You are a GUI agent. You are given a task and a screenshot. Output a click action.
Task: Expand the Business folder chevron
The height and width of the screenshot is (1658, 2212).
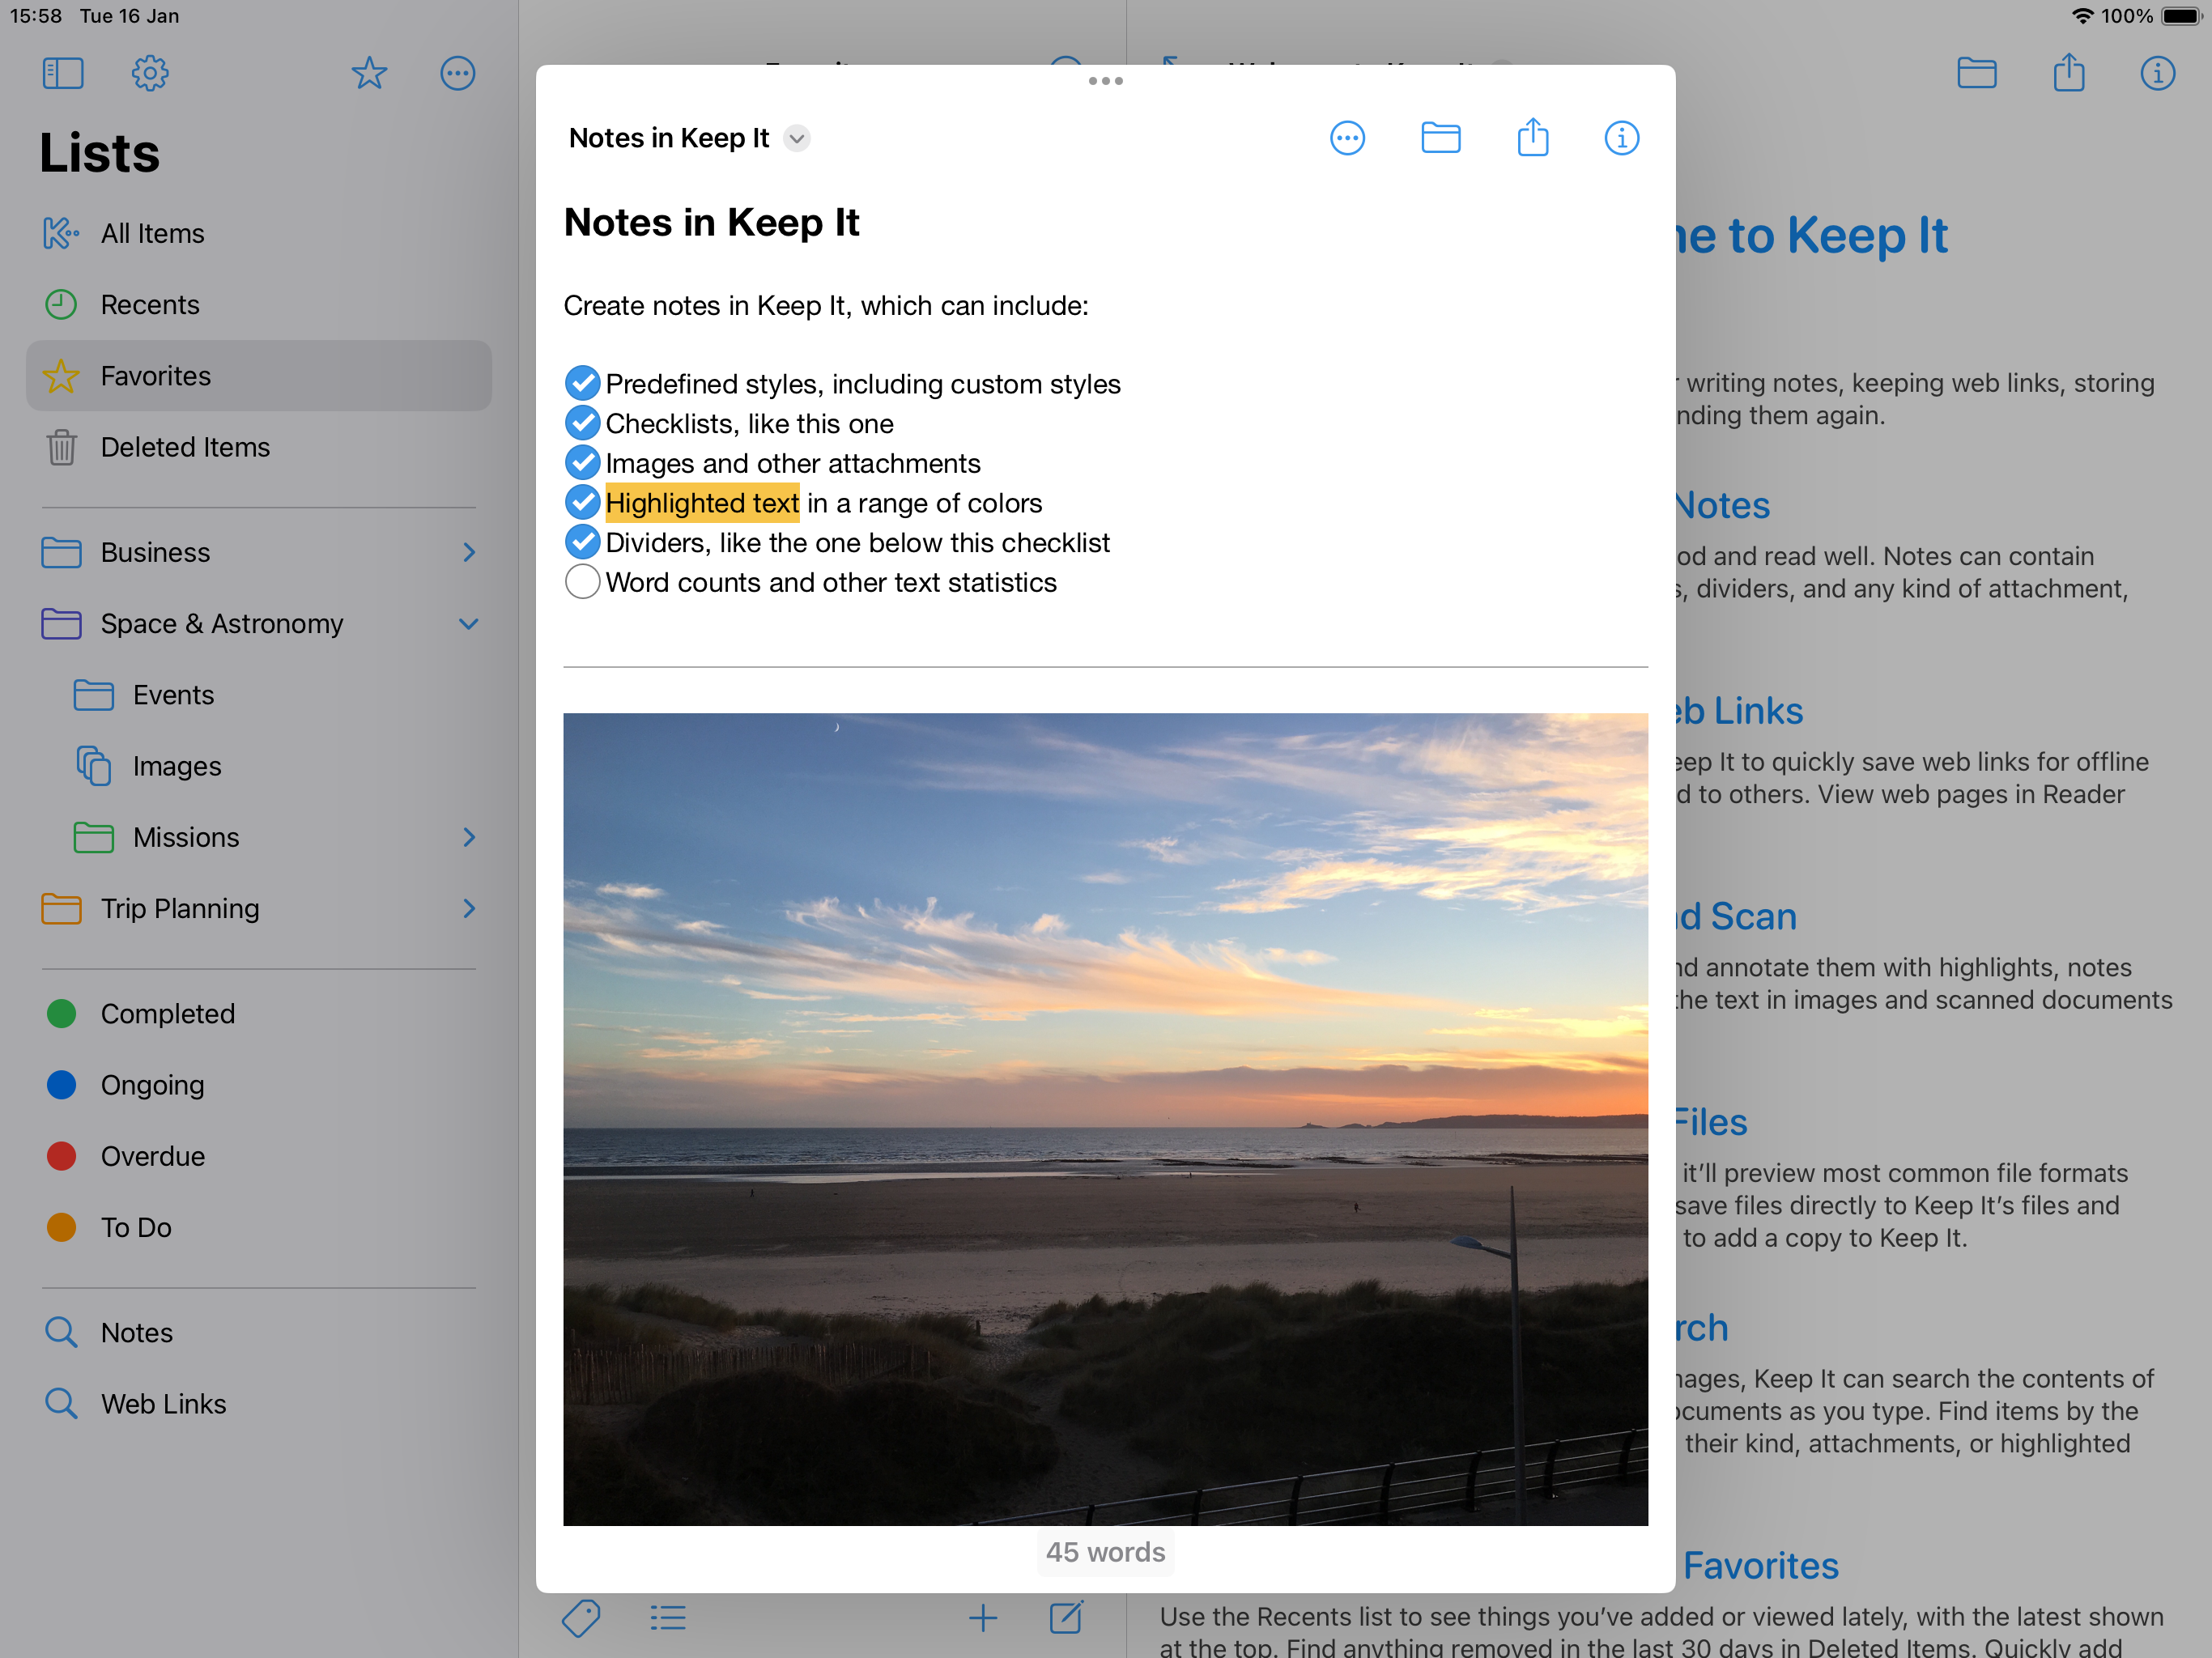[x=468, y=552]
